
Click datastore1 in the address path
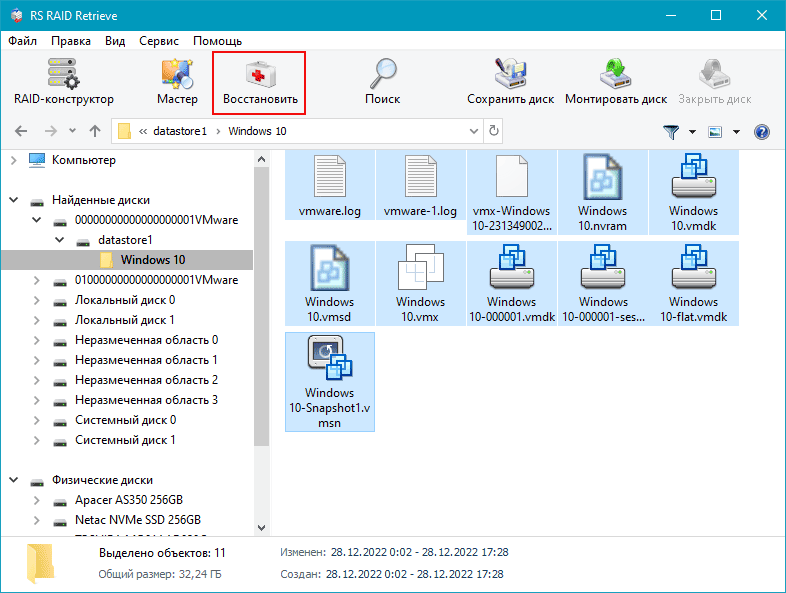coord(179,131)
